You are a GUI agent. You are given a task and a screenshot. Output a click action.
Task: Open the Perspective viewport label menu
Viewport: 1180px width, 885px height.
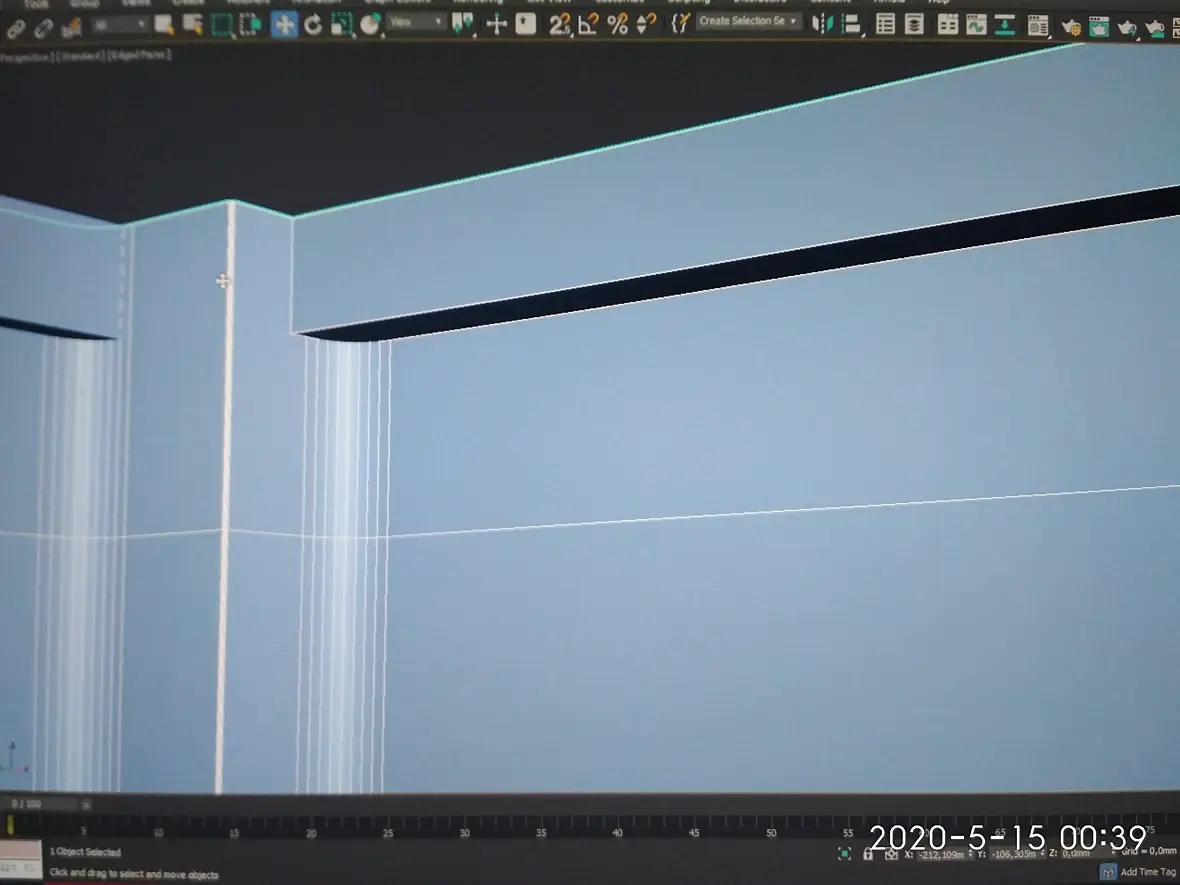(x=26, y=57)
